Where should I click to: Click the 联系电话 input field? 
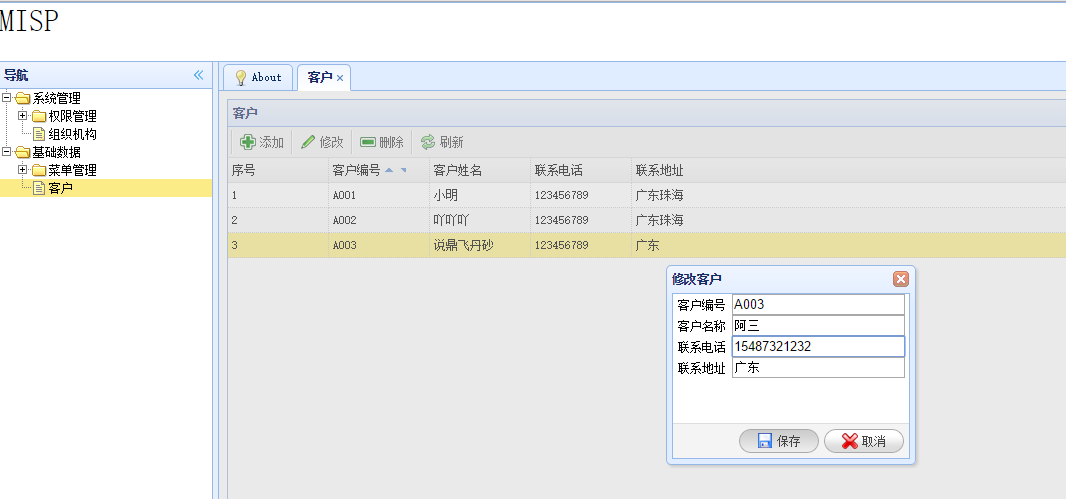click(x=819, y=347)
